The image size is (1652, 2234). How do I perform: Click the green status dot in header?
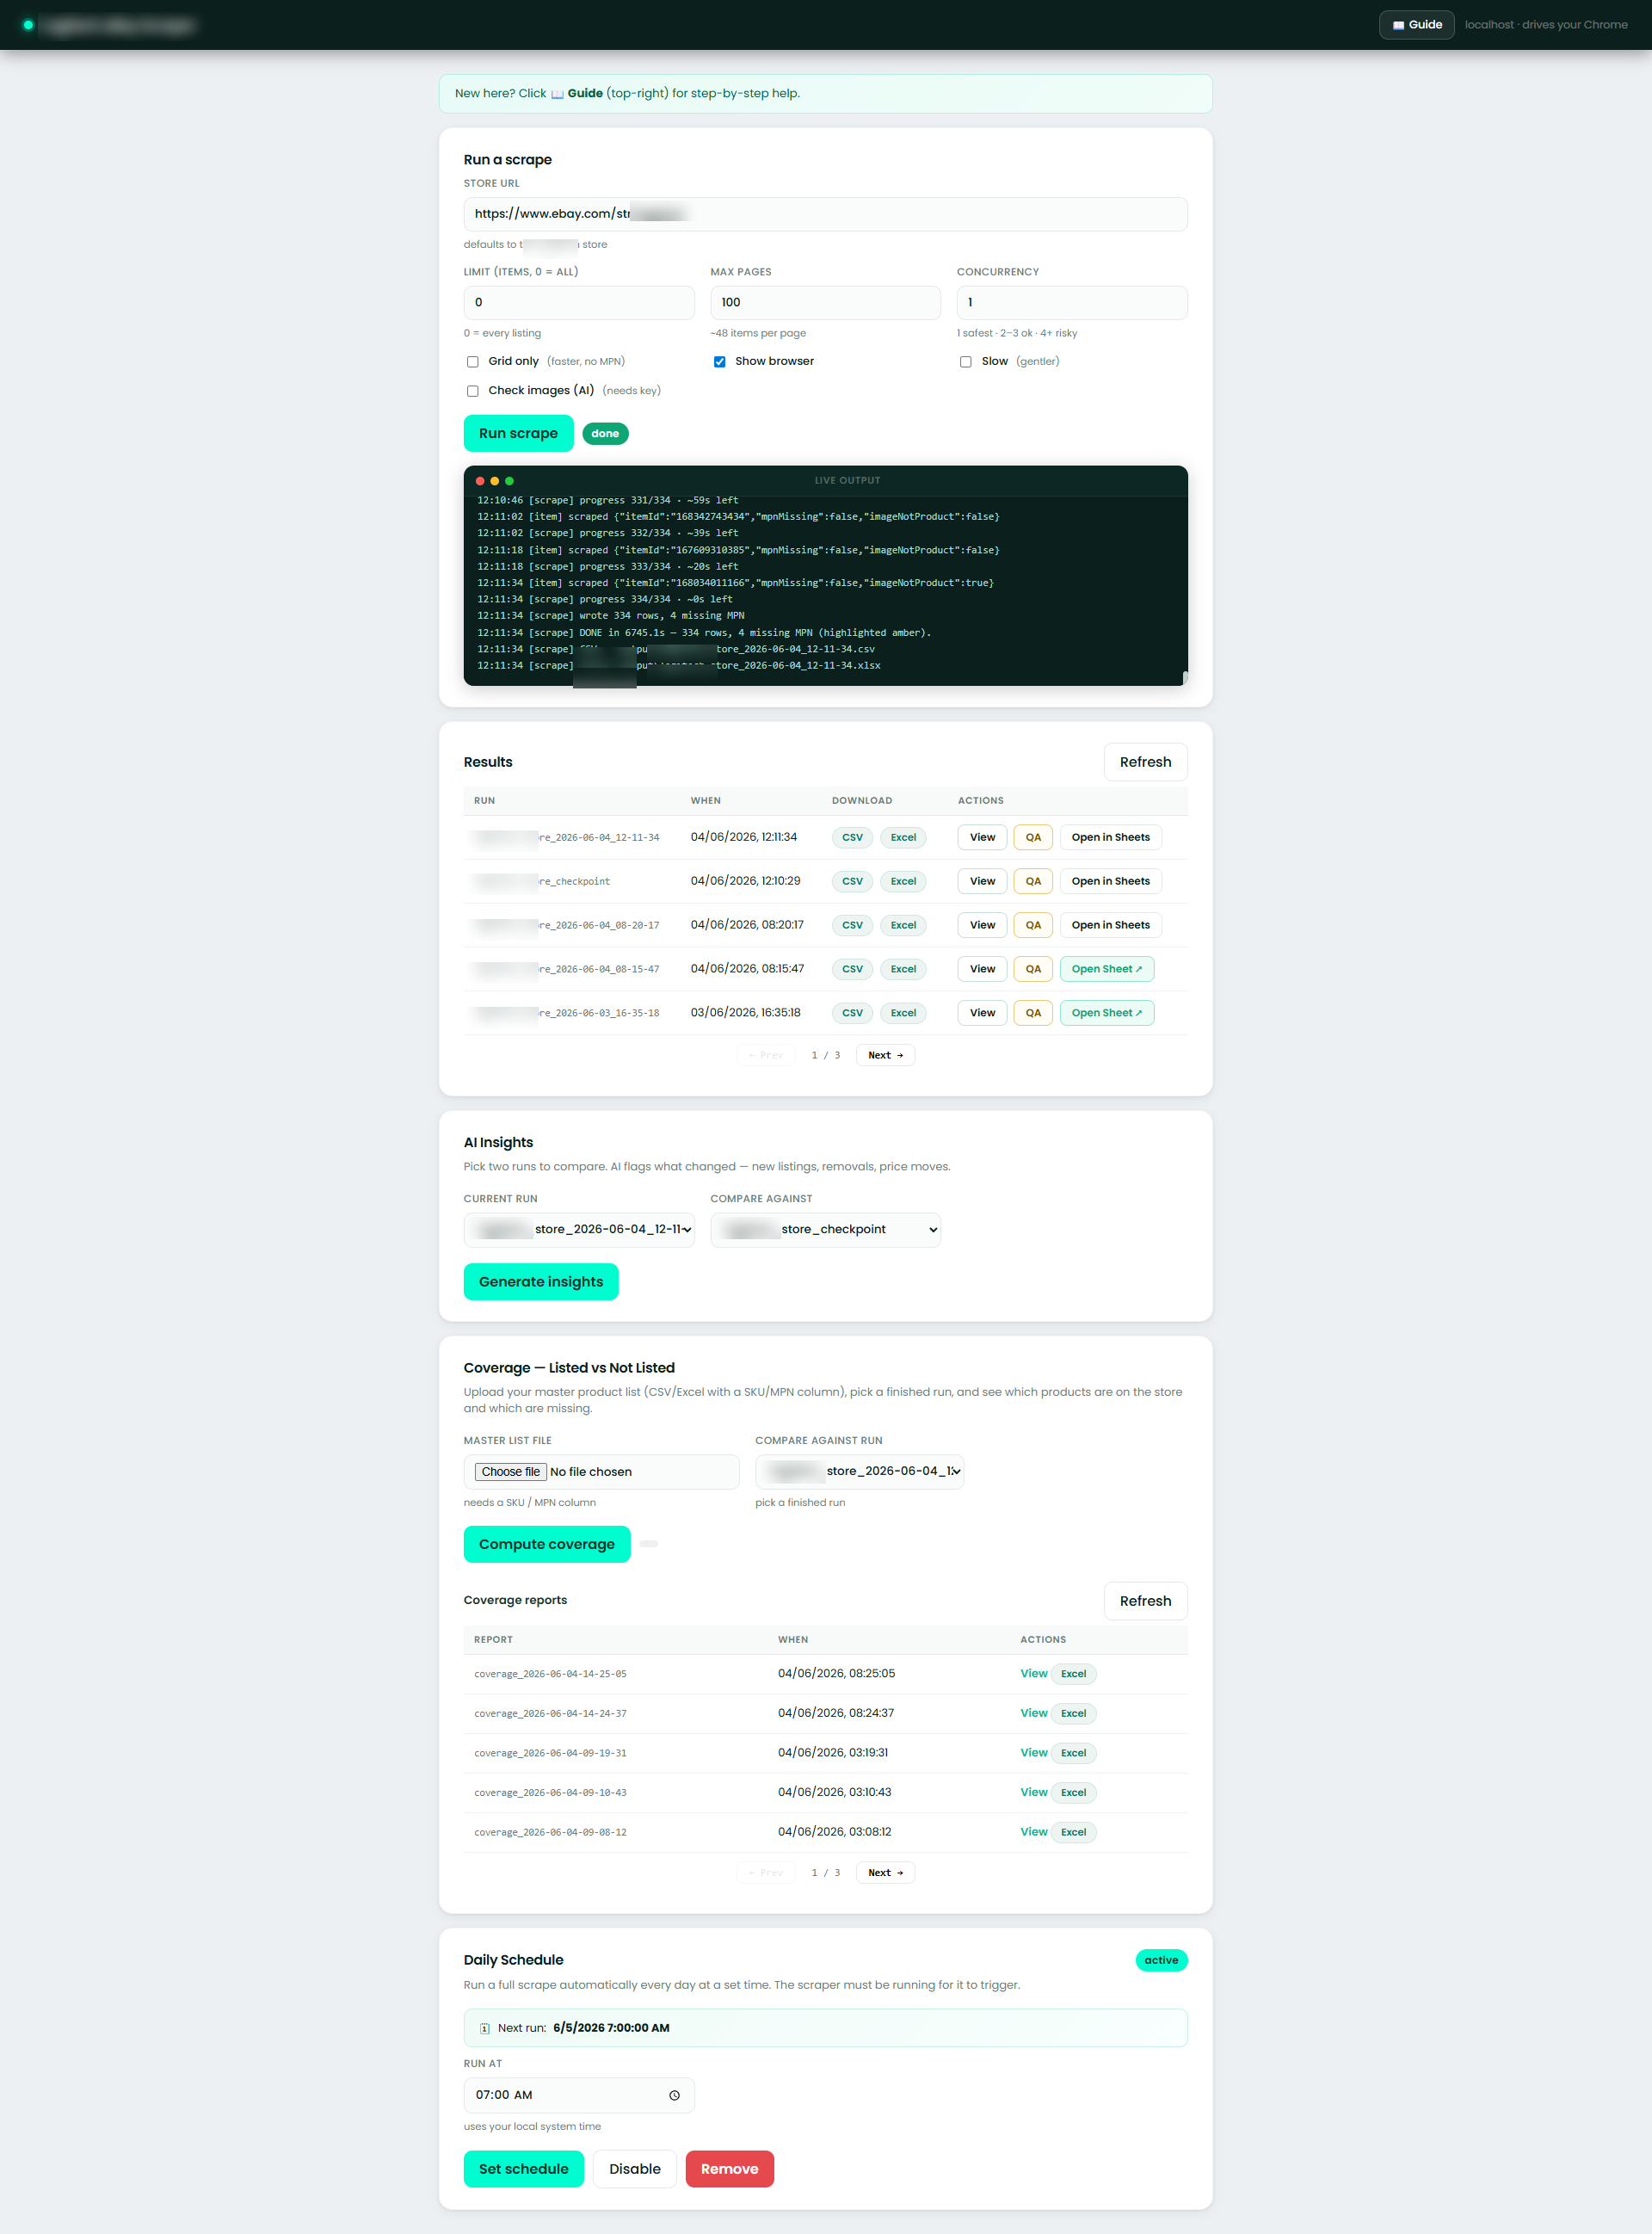point(28,25)
